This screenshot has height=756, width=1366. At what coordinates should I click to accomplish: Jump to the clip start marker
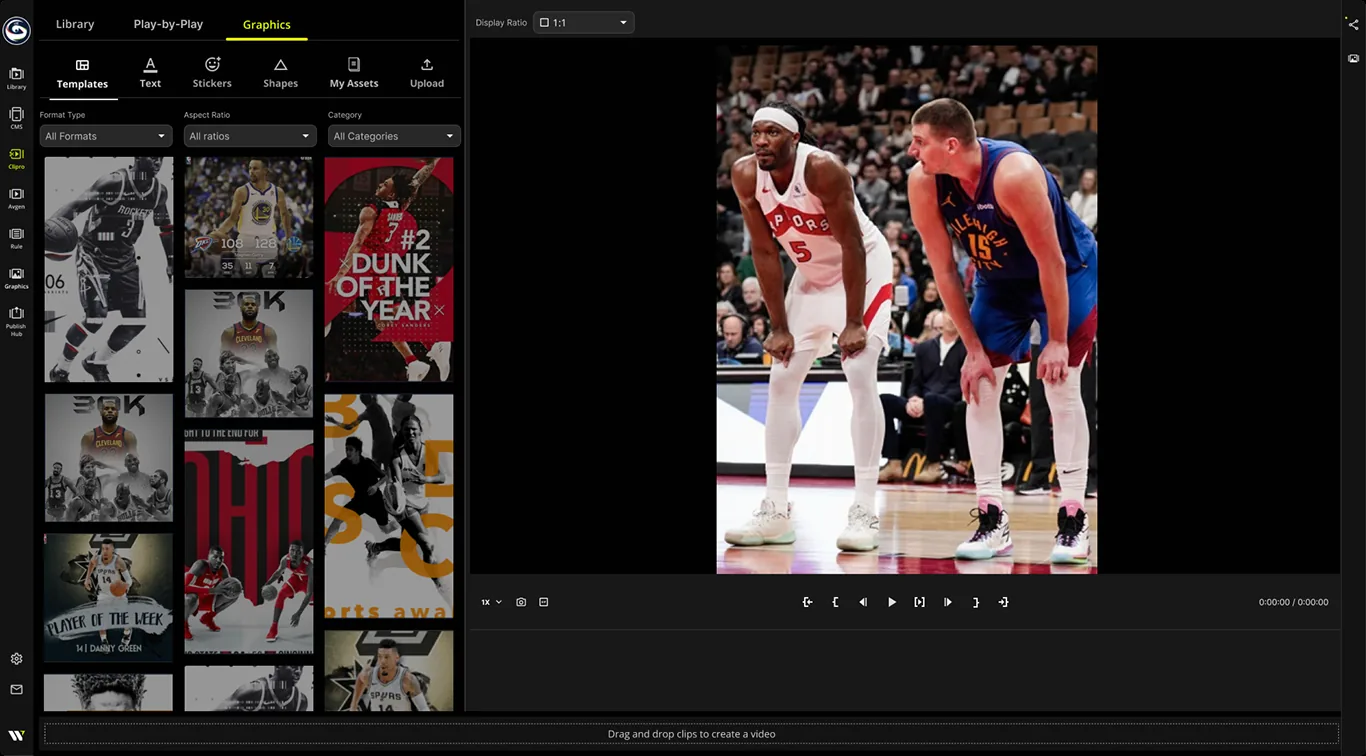point(807,602)
